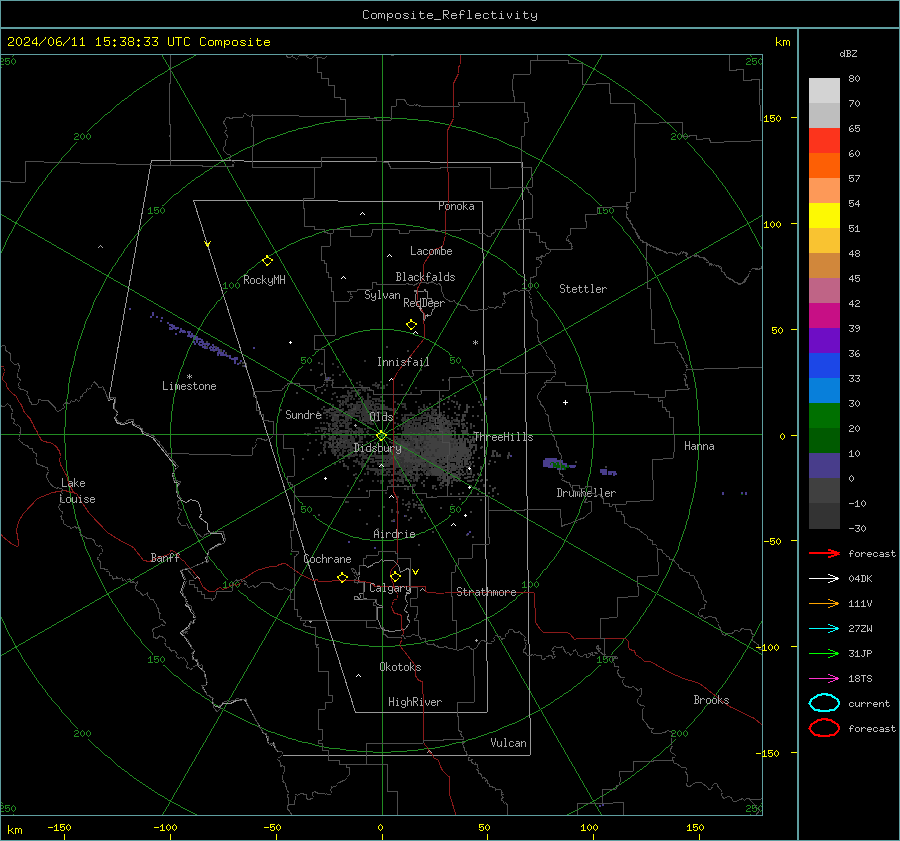Click the yellow diamond marker under Cochrane
Viewport: 900px width, 841px height.
tap(343, 577)
